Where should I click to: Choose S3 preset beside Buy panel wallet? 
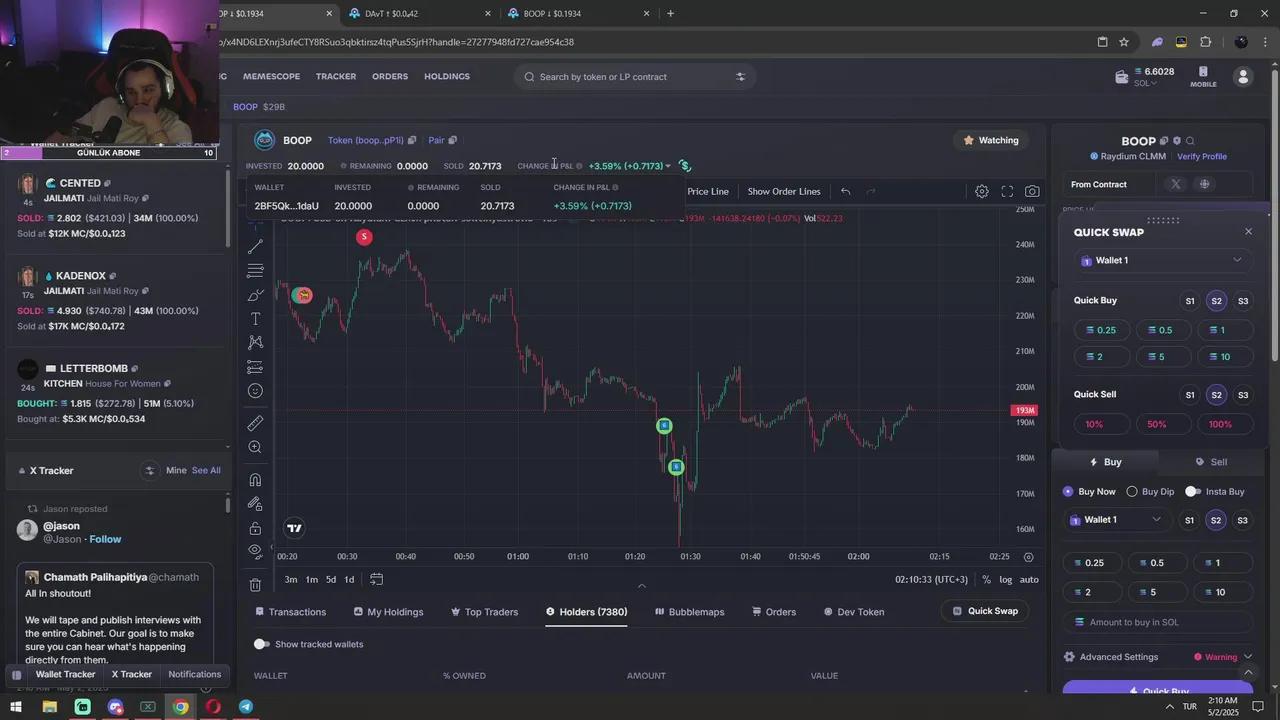(1242, 520)
